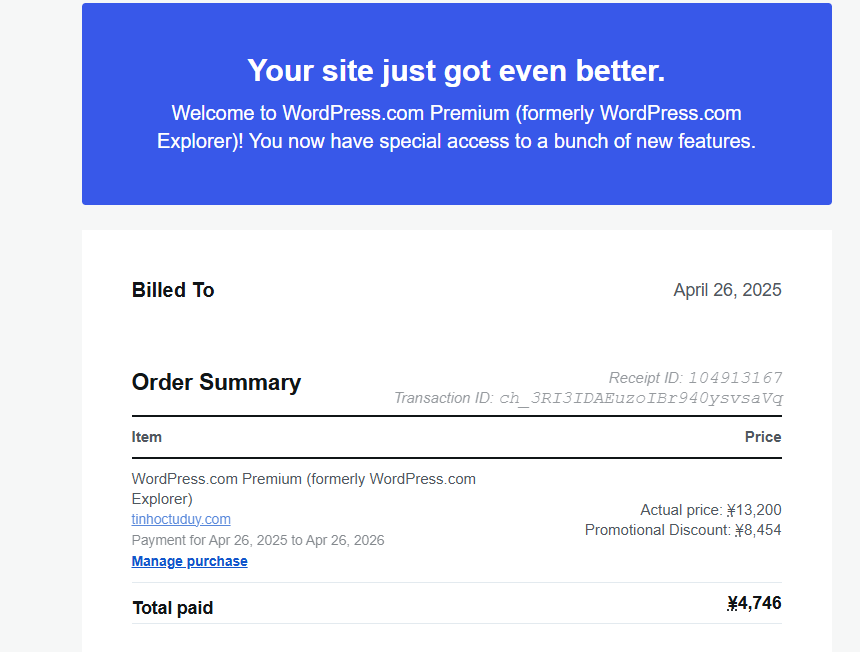Select the actual price ¥13,200 amount
This screenshot has width=860, height=652.
pos(754,510)
